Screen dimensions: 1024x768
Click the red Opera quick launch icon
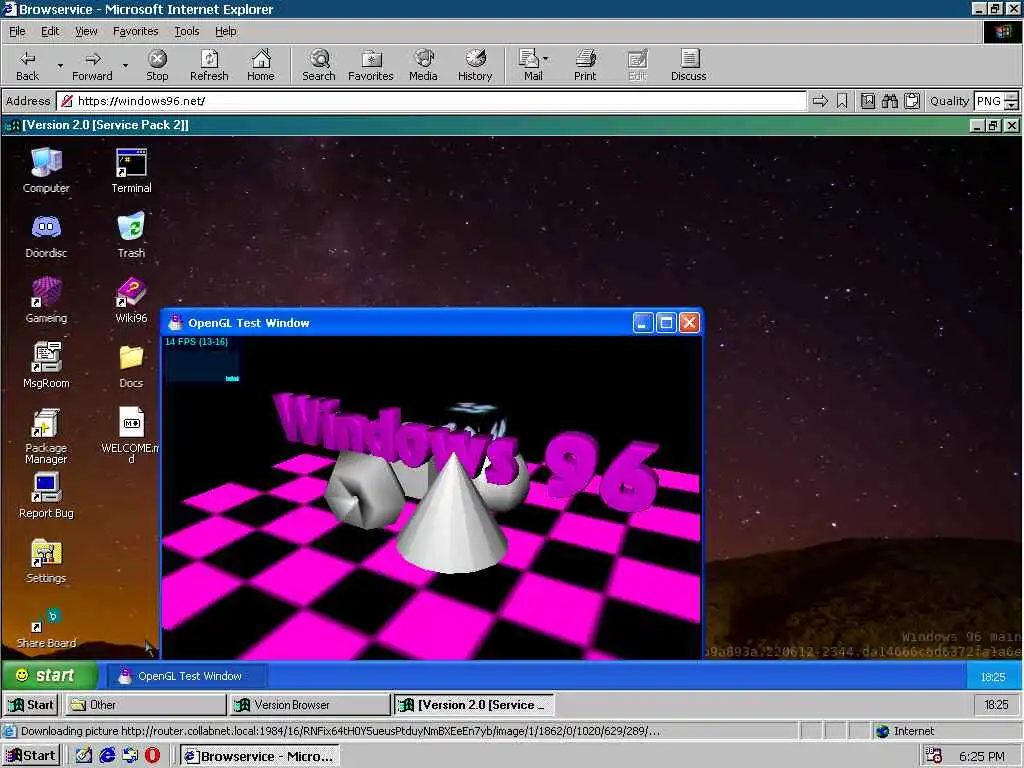tap(152, 756)
